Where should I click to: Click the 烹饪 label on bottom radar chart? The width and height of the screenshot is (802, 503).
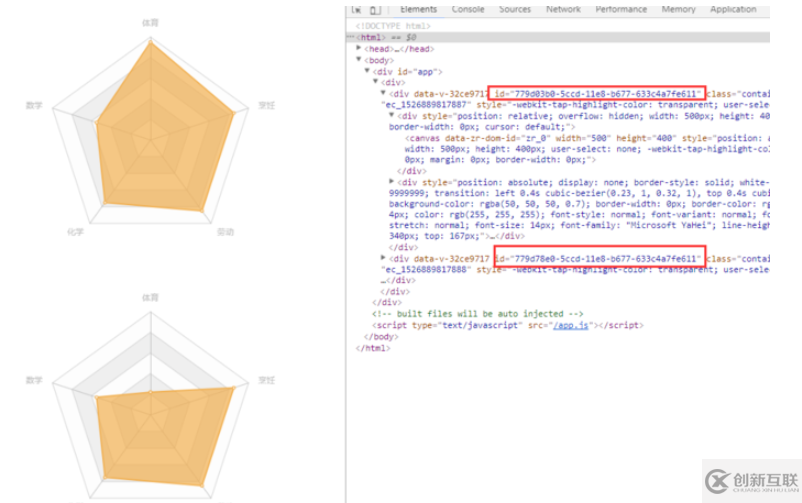(x=266, y=380)
